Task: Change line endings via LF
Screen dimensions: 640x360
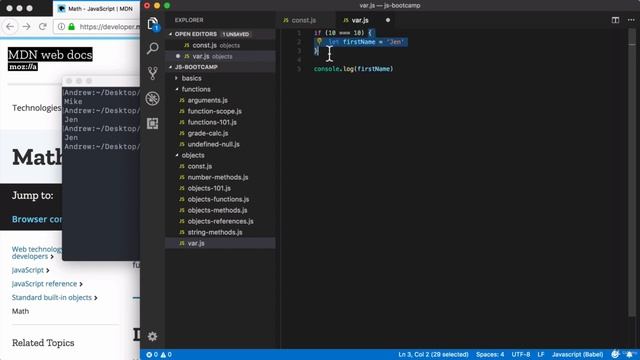Action: 541,355
